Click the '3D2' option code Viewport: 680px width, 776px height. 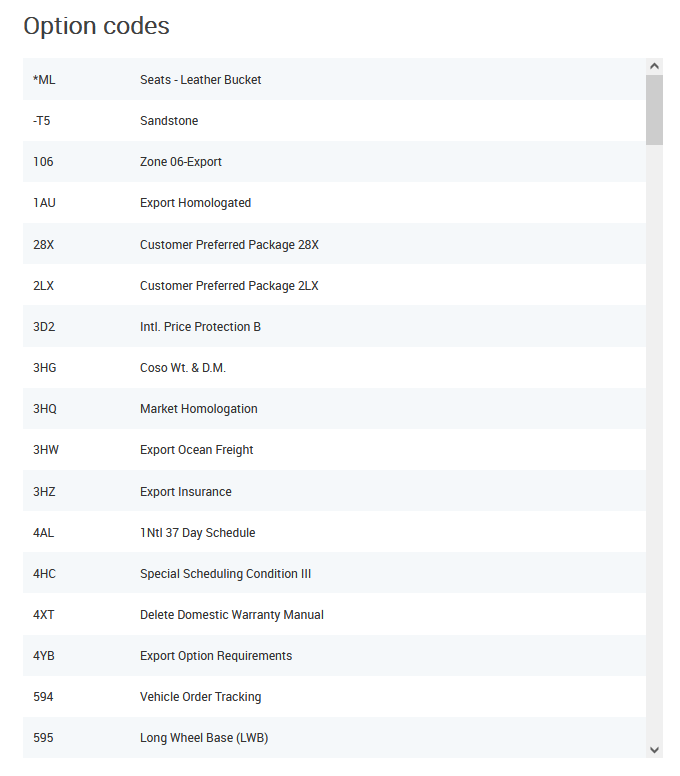point(44,327)
